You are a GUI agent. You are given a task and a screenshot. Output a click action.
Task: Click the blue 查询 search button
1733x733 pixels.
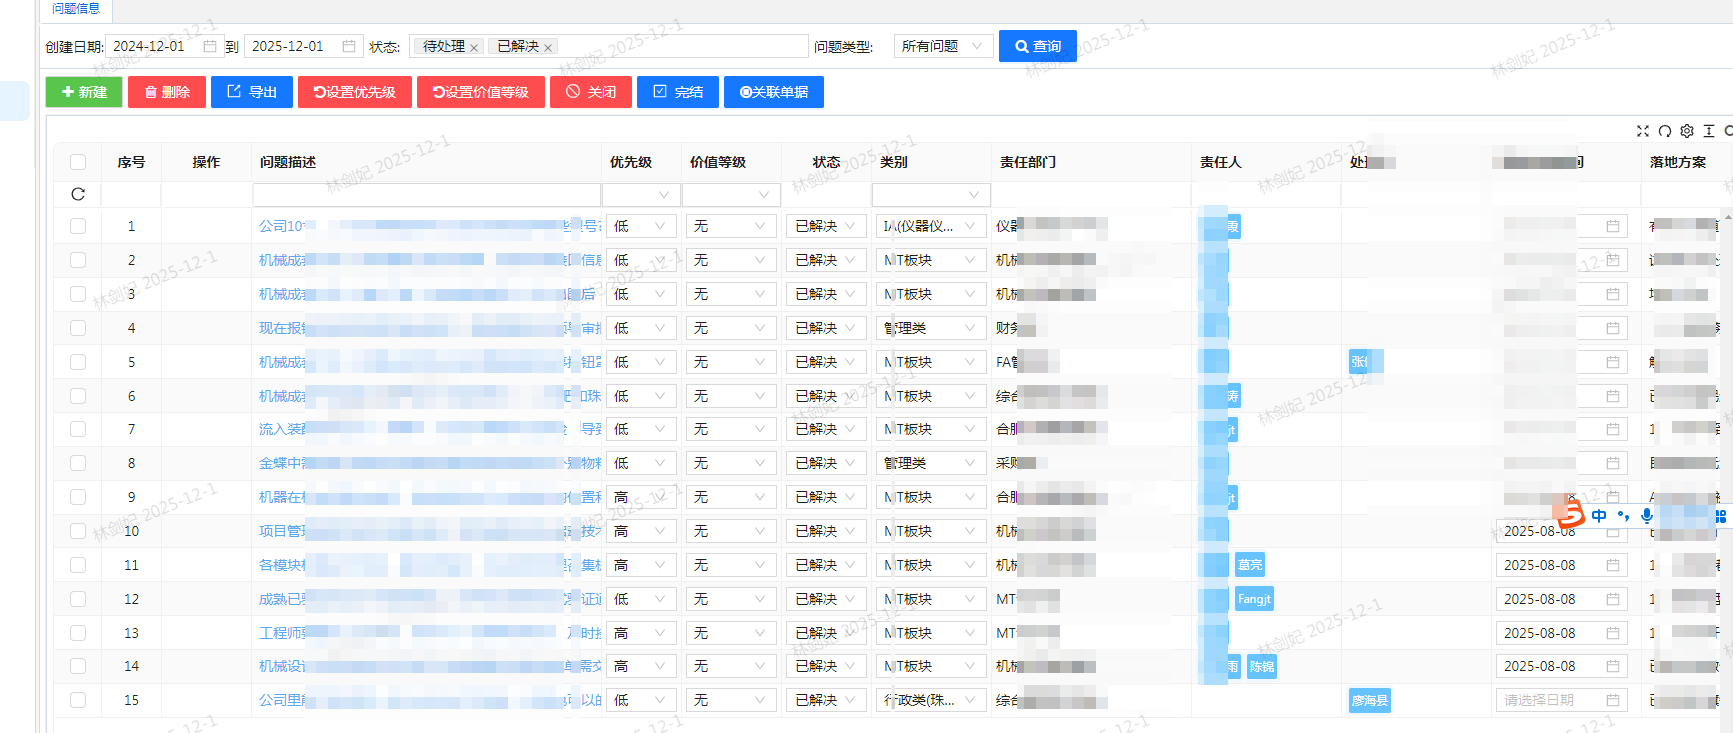coord(1038,46)
